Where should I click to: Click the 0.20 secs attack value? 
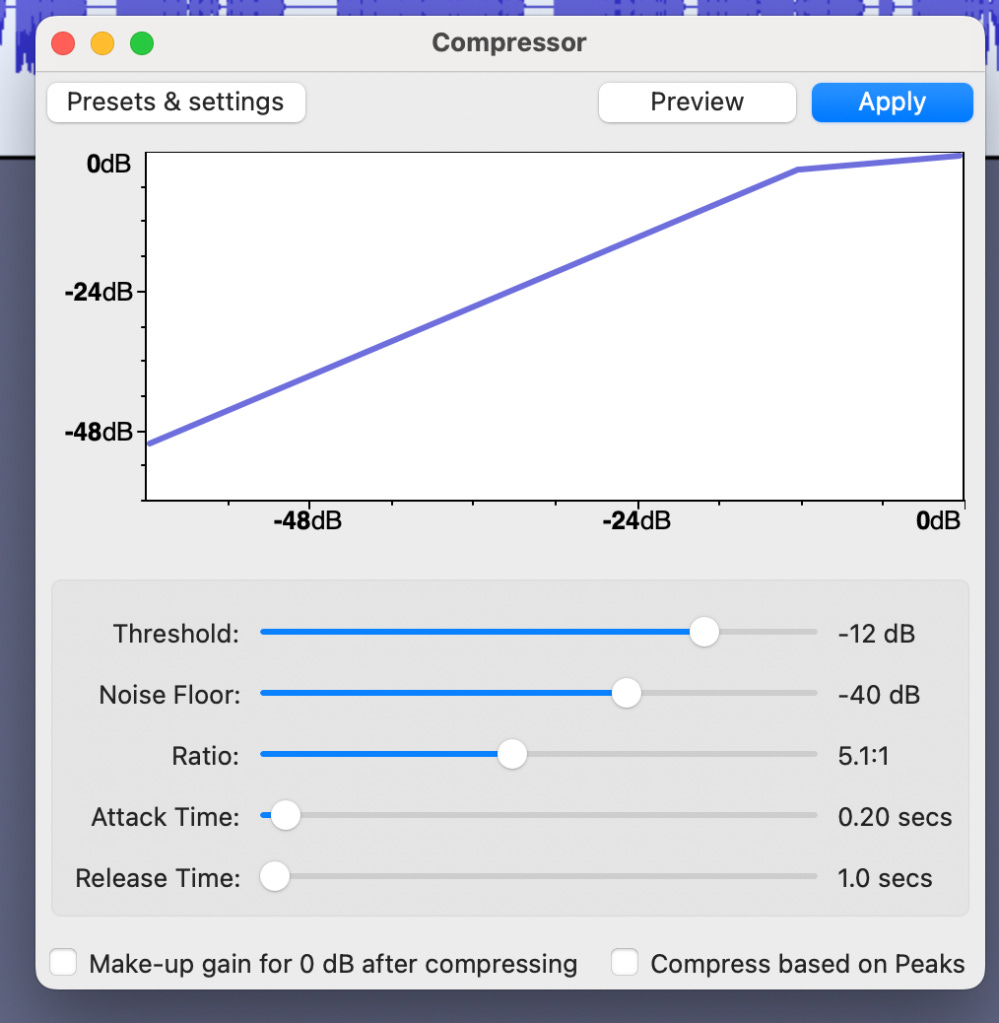tap(895, 817)
